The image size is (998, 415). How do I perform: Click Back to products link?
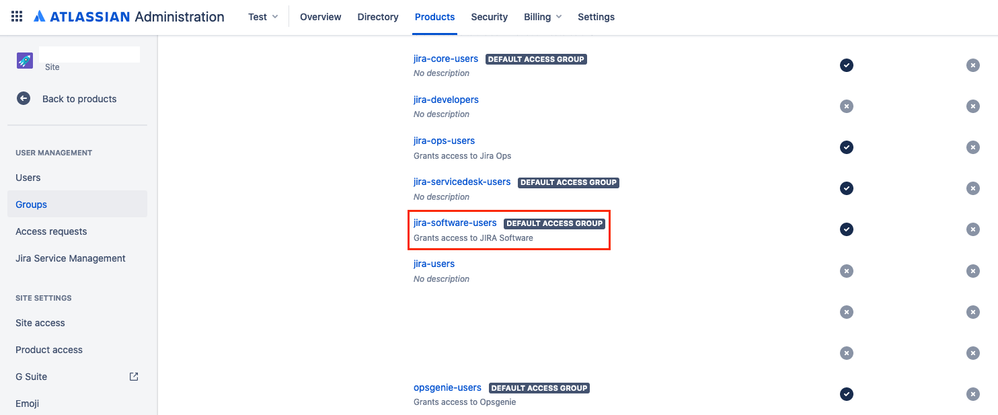[79, 99]
